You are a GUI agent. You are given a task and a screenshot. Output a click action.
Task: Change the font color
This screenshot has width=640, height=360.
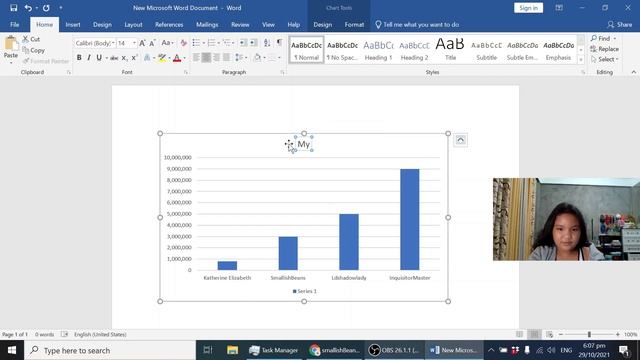click(177, 58)
